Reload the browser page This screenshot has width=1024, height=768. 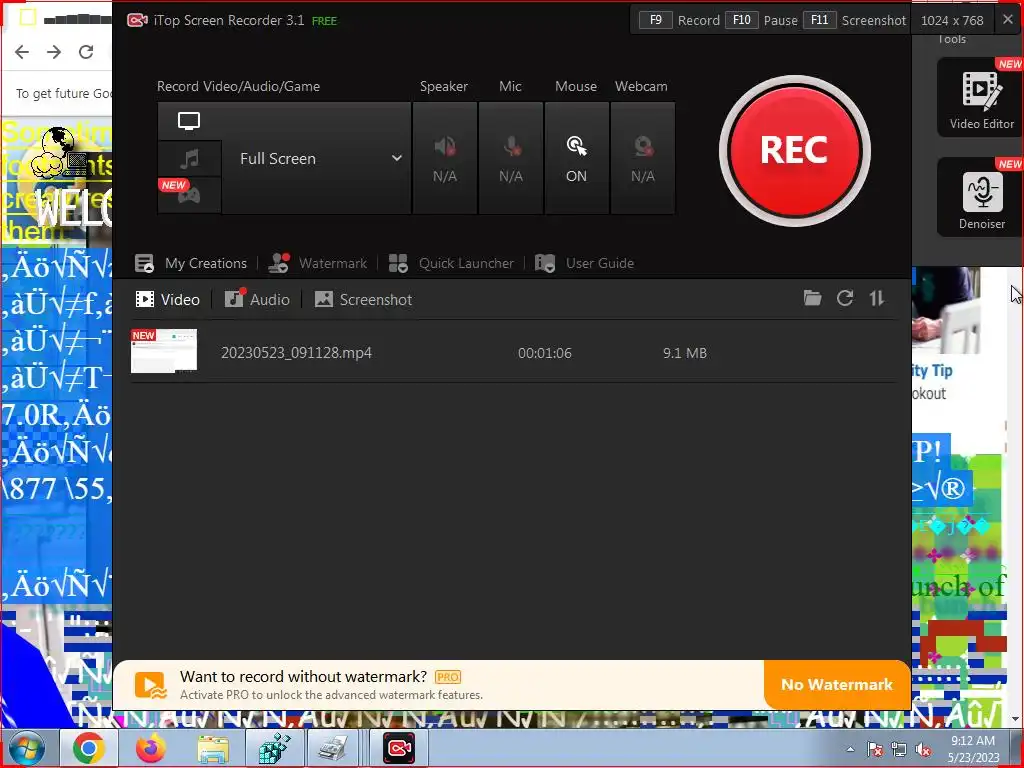[x=86, y=52]
